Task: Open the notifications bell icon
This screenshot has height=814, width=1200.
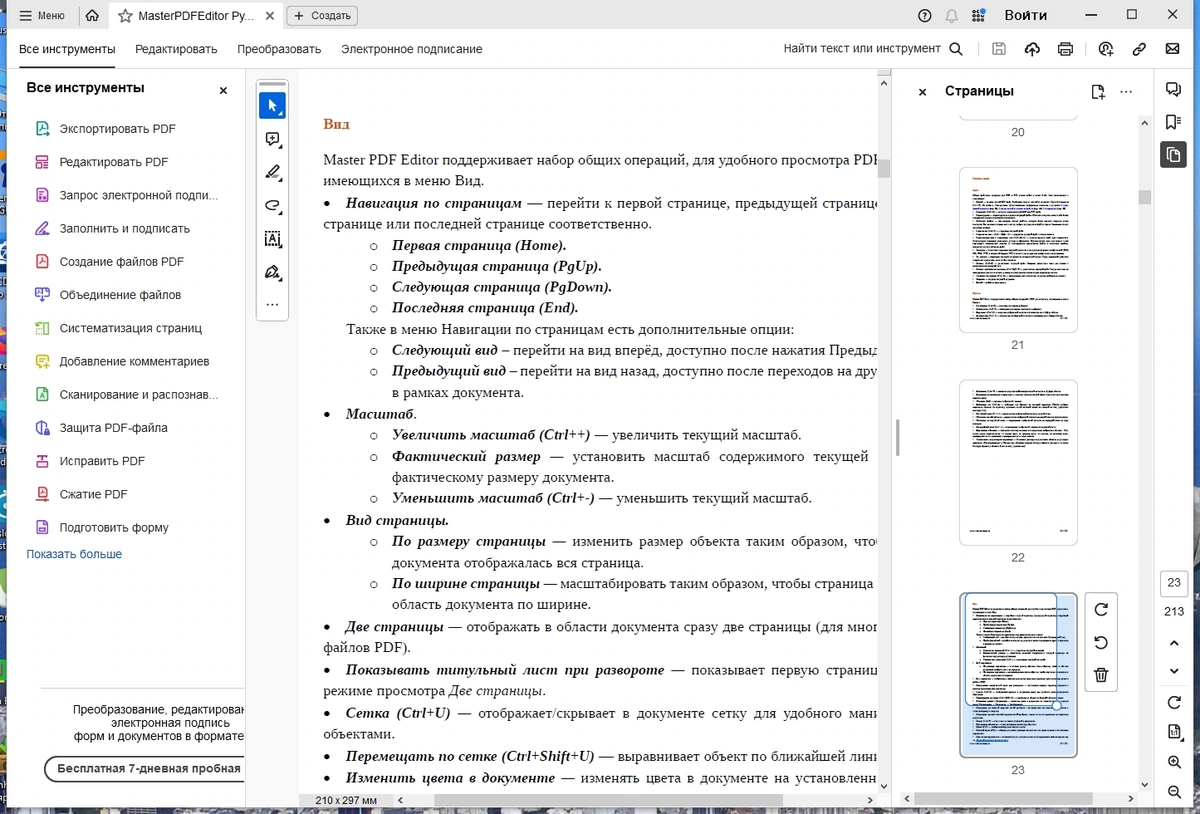Action: tap(952, 16)
